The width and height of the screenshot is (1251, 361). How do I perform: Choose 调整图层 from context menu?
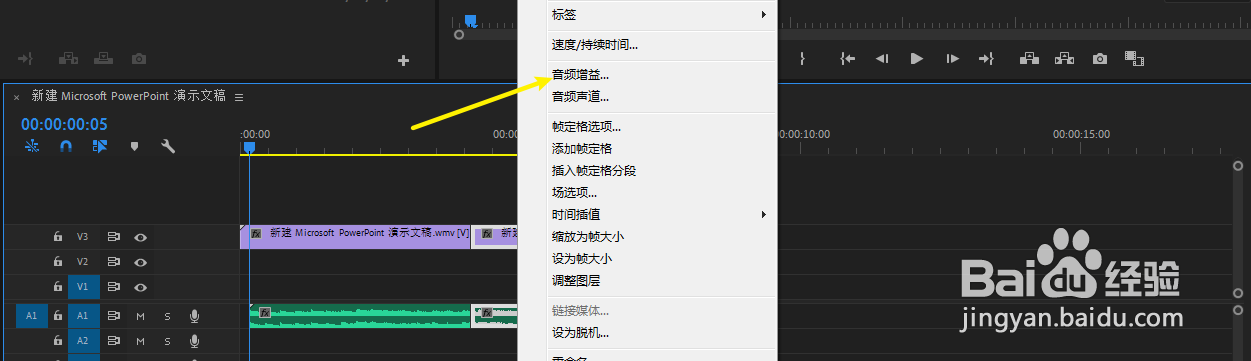[x=647, y=280]
